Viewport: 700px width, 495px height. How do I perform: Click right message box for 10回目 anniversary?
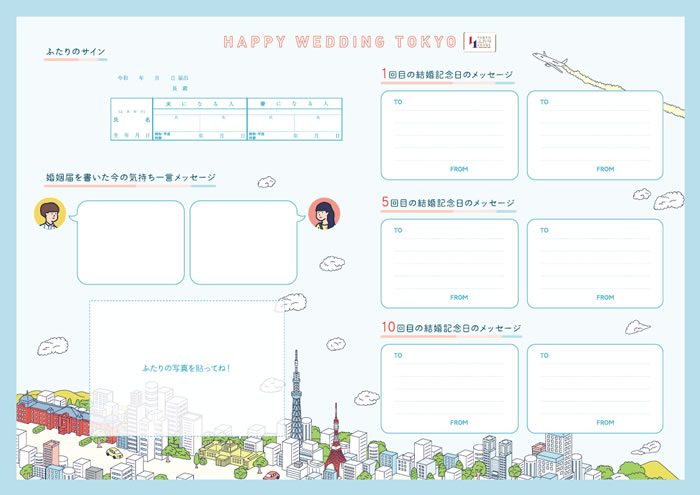(595, 389)
